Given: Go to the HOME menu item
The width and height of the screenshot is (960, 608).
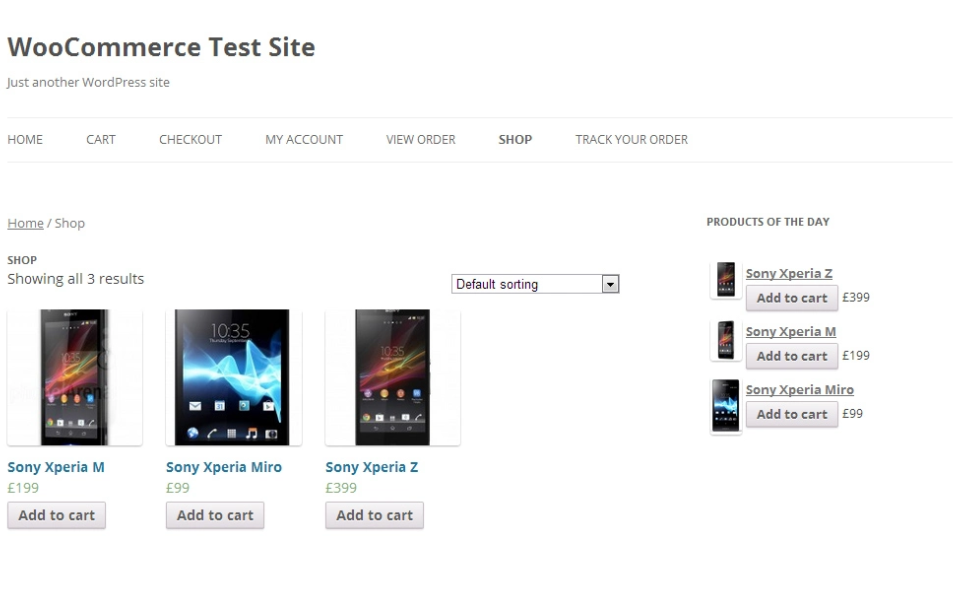Looking at the screenshot, I should [x=25, y=139].
